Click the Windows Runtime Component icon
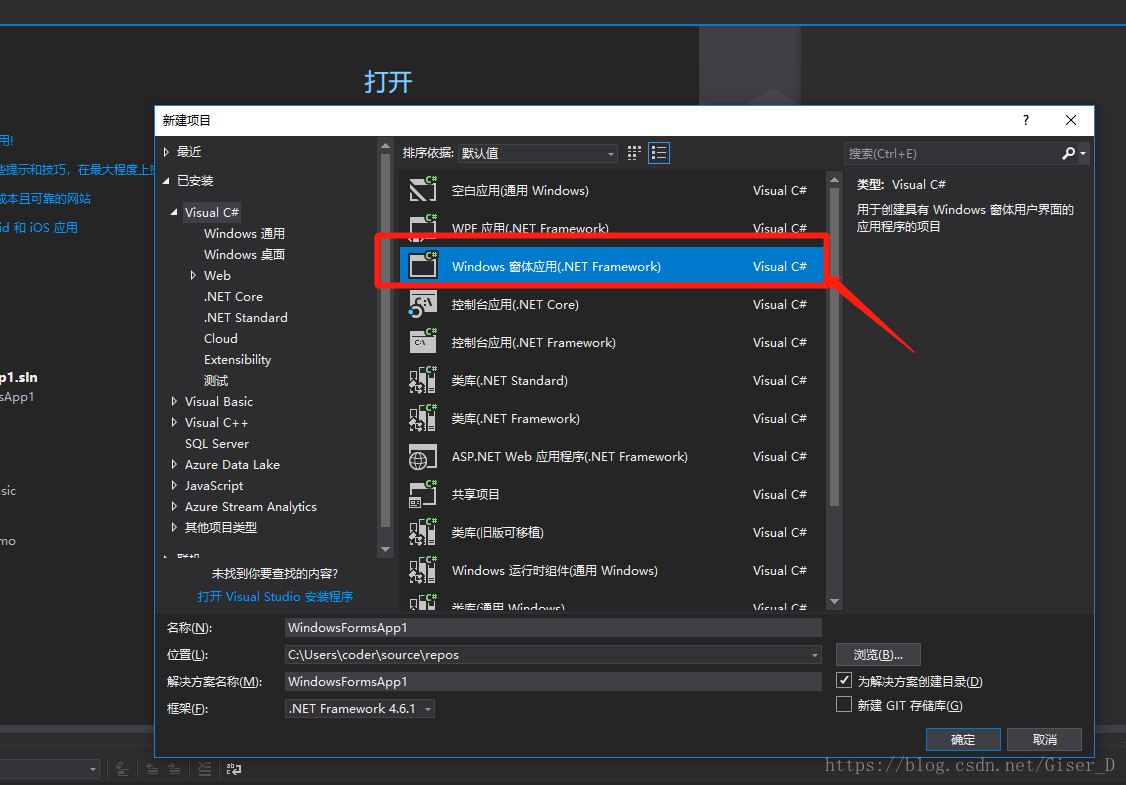The height and width of the screenshot is (785, 1126). 423,570
